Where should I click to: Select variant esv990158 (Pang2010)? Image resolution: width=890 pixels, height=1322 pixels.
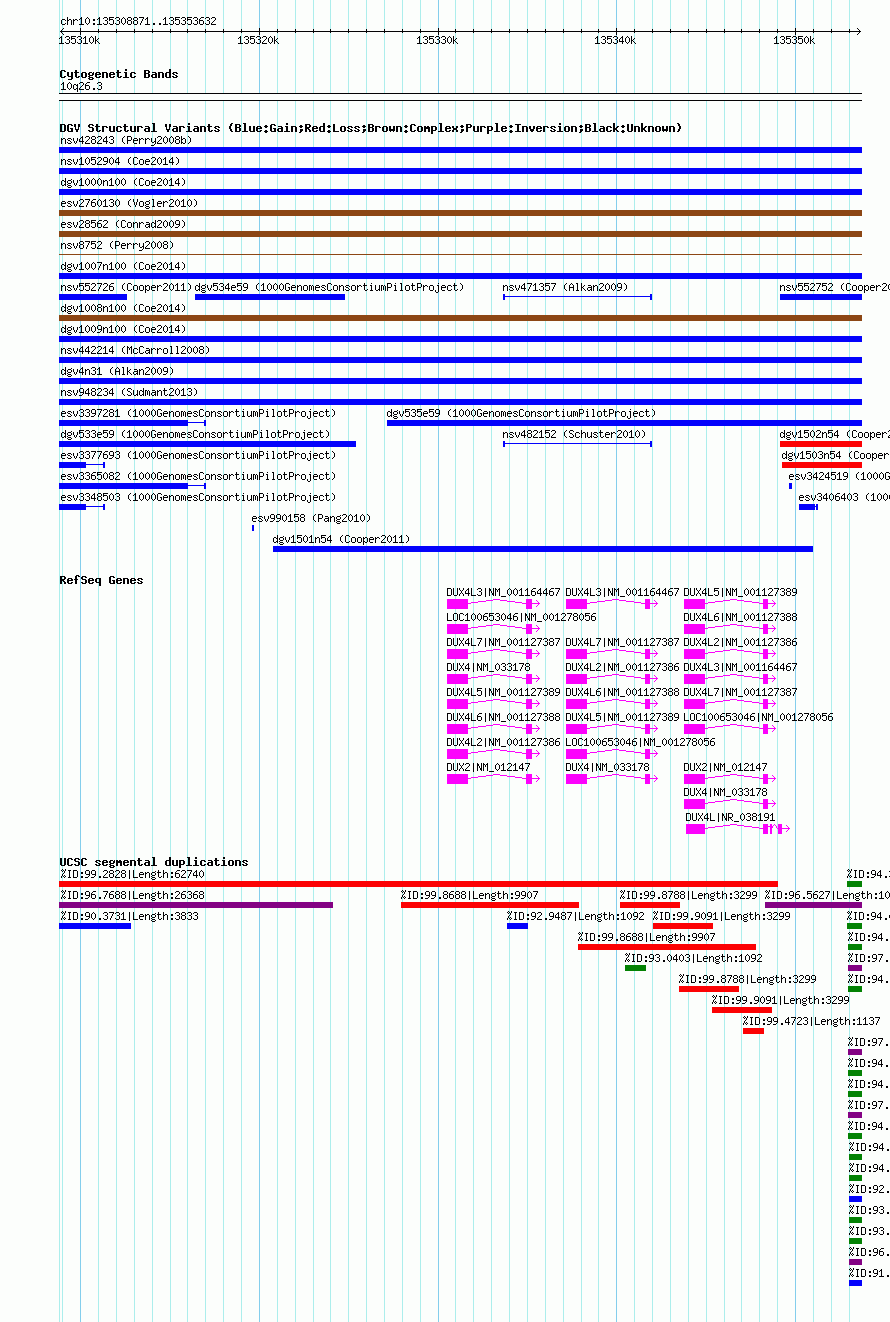coord(311,518)
